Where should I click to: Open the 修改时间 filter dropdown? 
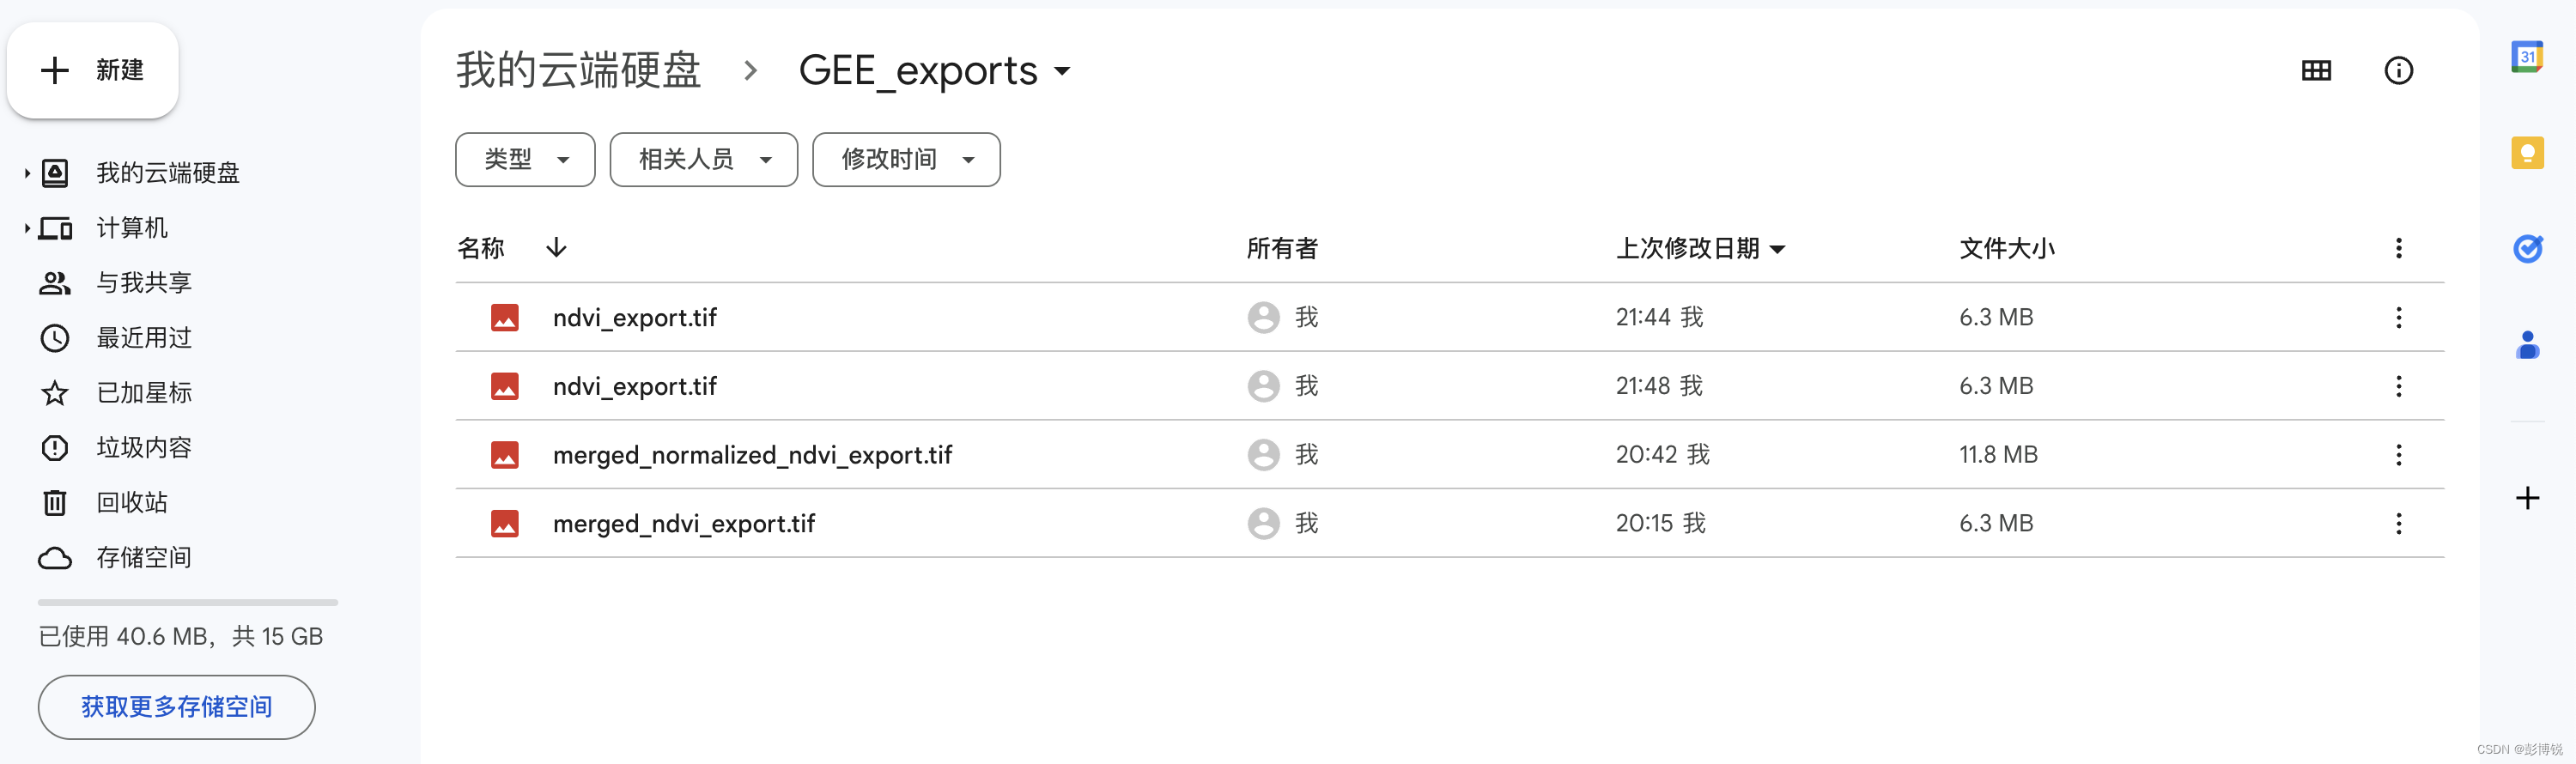tap(905, 159)
